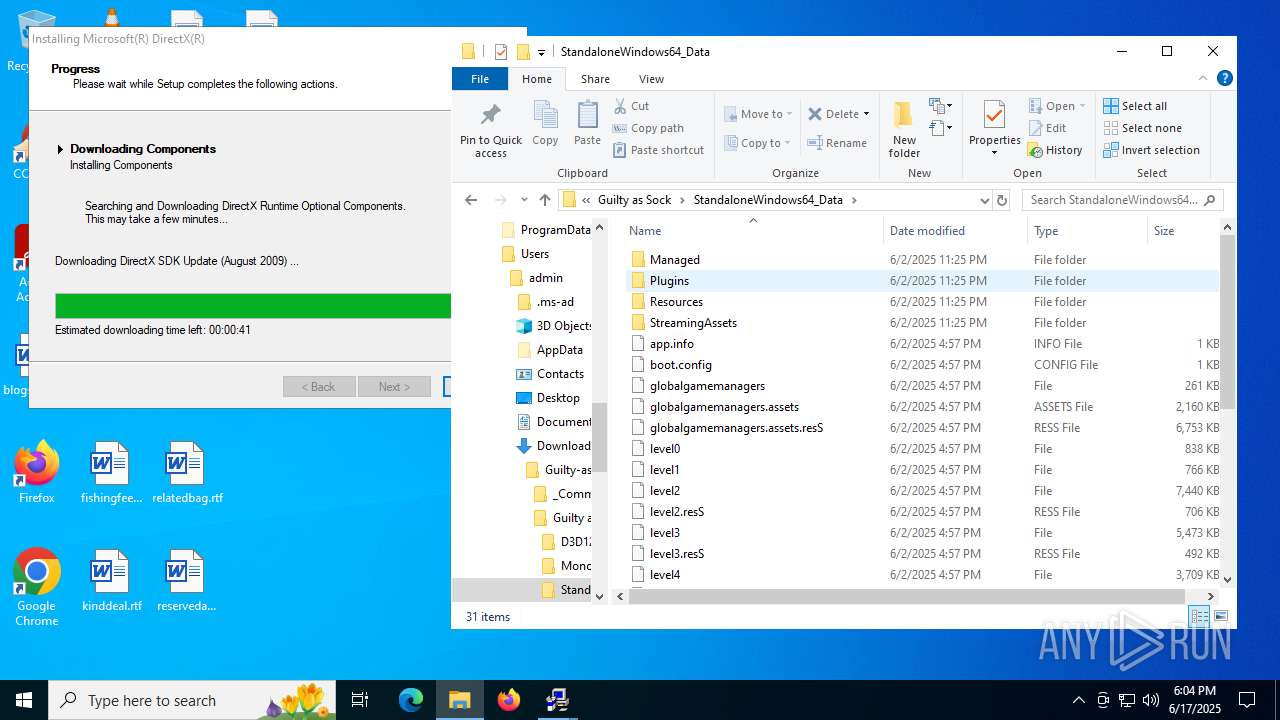Click the Search StandaloneWindows64 field

tap(1122, 200)
